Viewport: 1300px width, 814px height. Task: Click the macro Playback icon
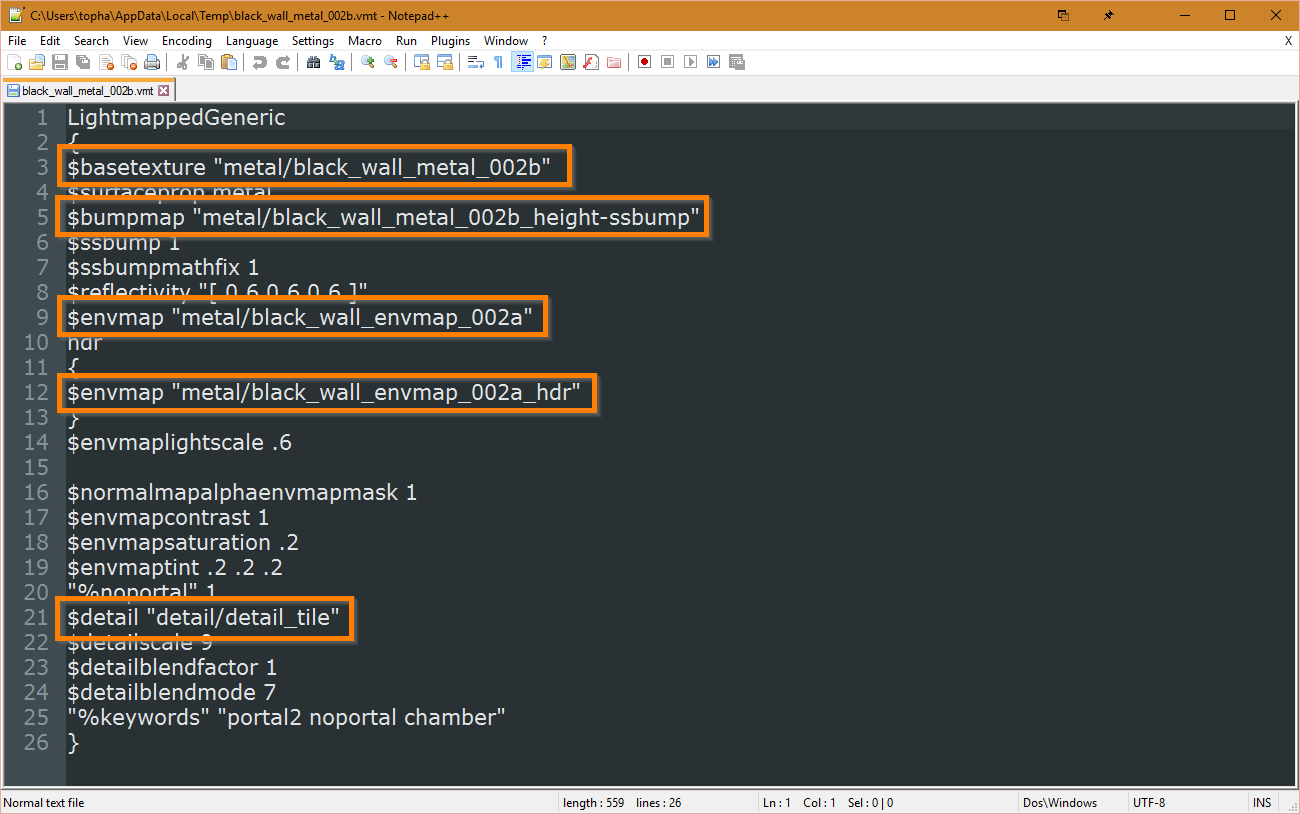[x=691, y=62]
